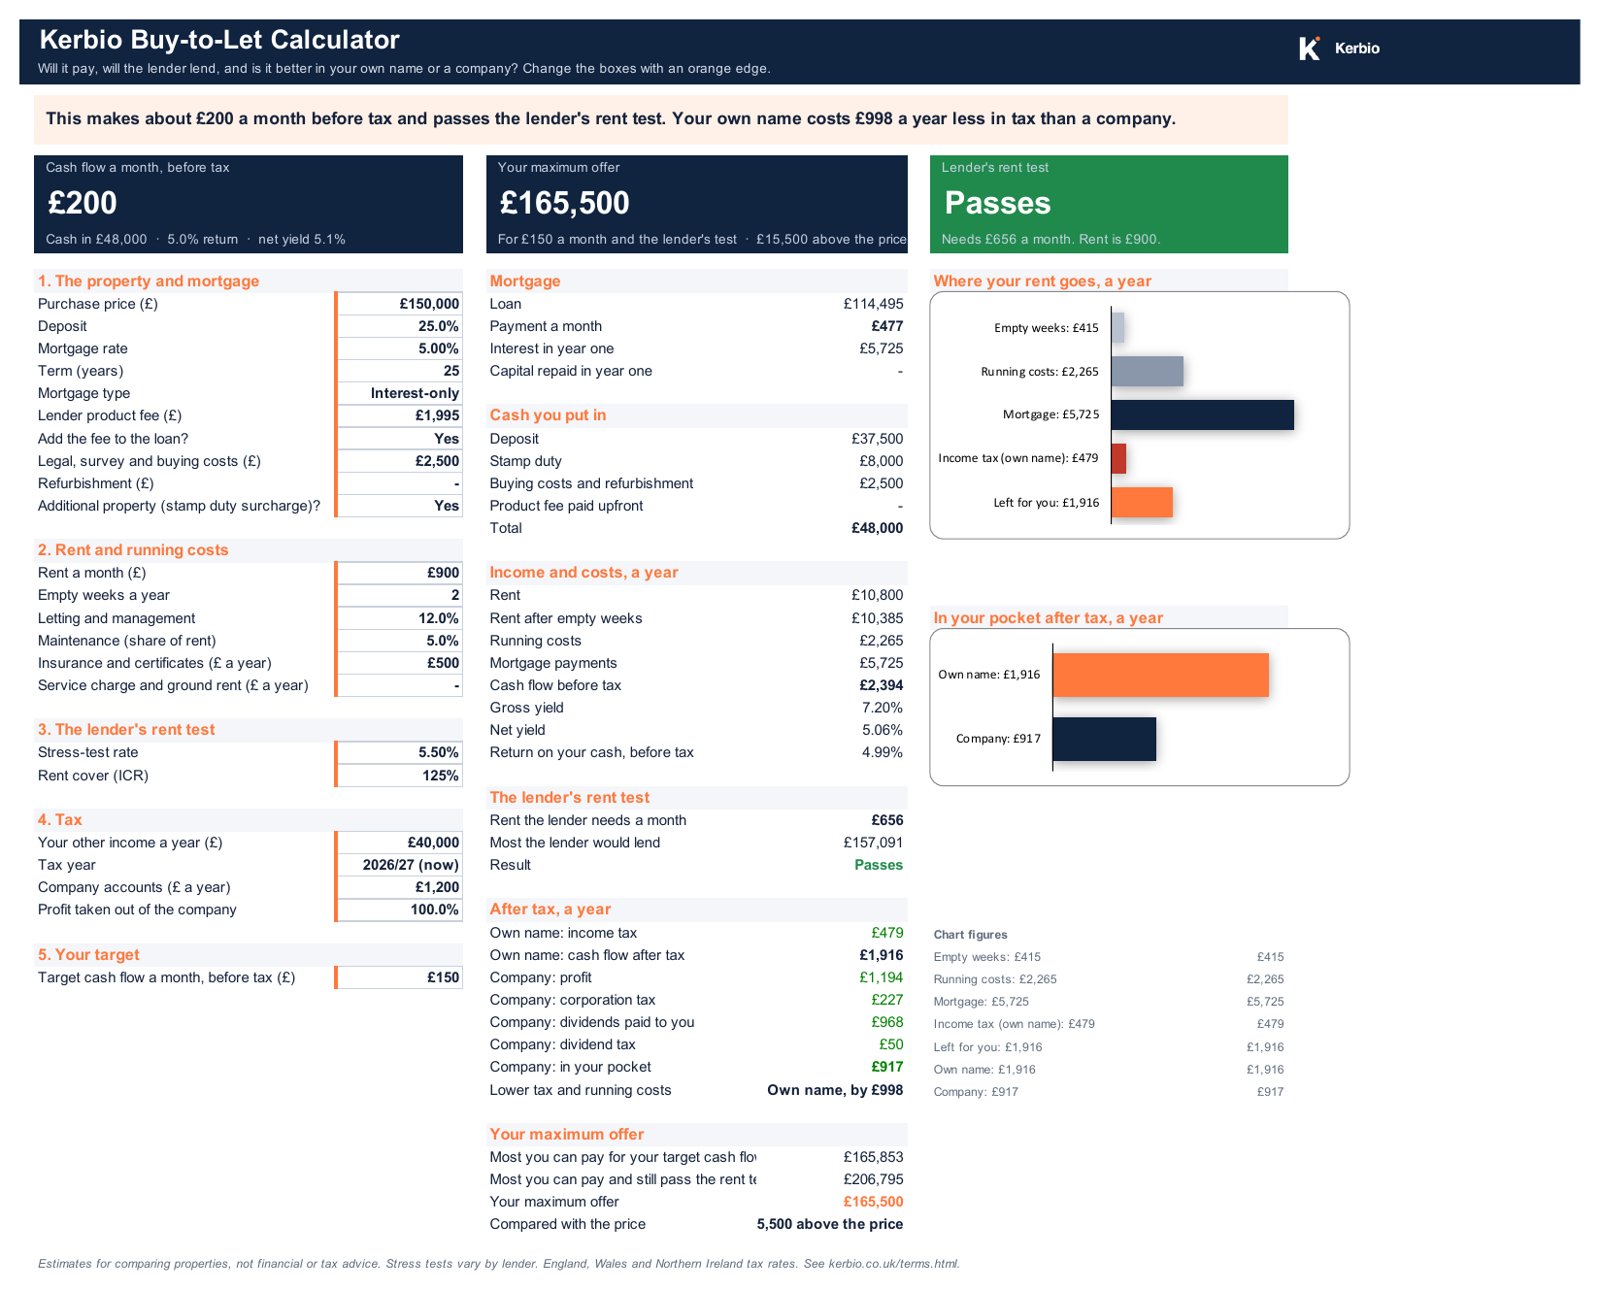Click the Most the lender would lend £157,091

click(x=873, y=843)
